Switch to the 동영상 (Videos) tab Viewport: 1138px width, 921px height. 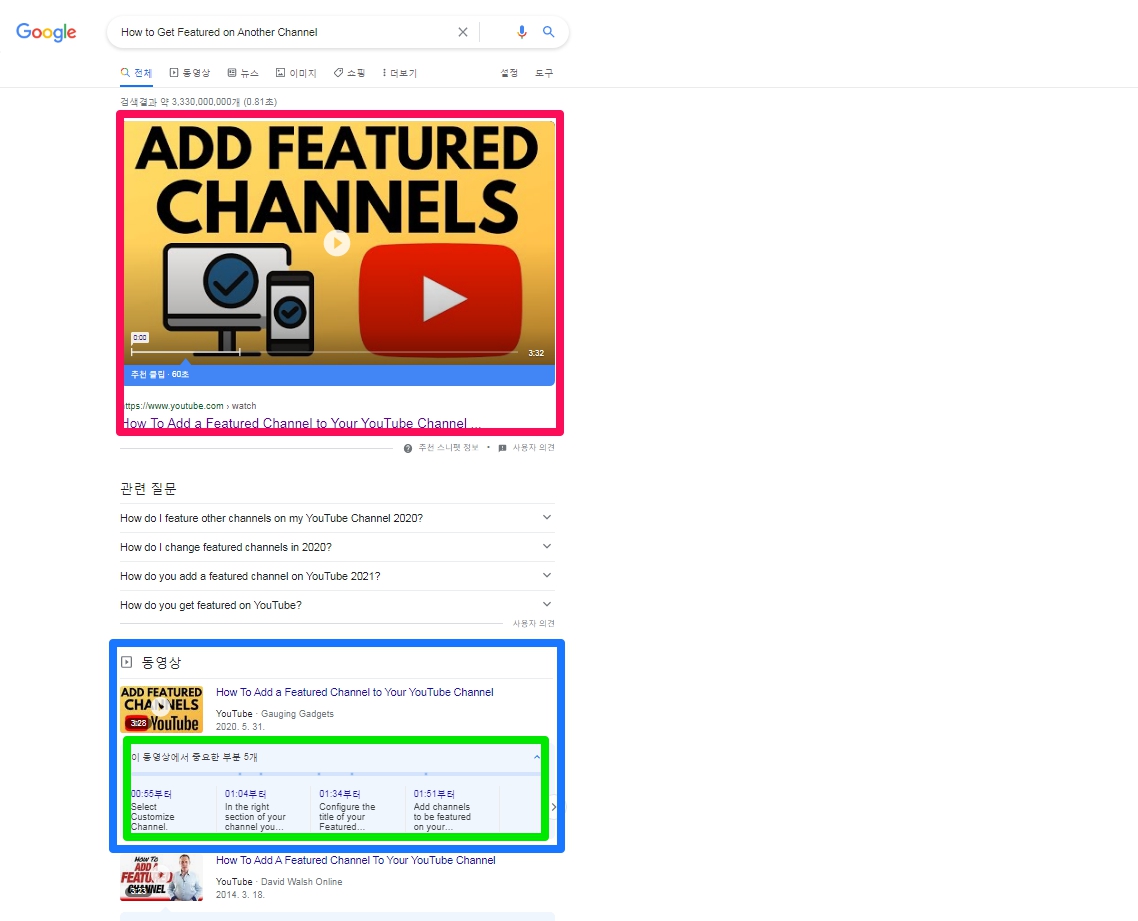point(189,73)
